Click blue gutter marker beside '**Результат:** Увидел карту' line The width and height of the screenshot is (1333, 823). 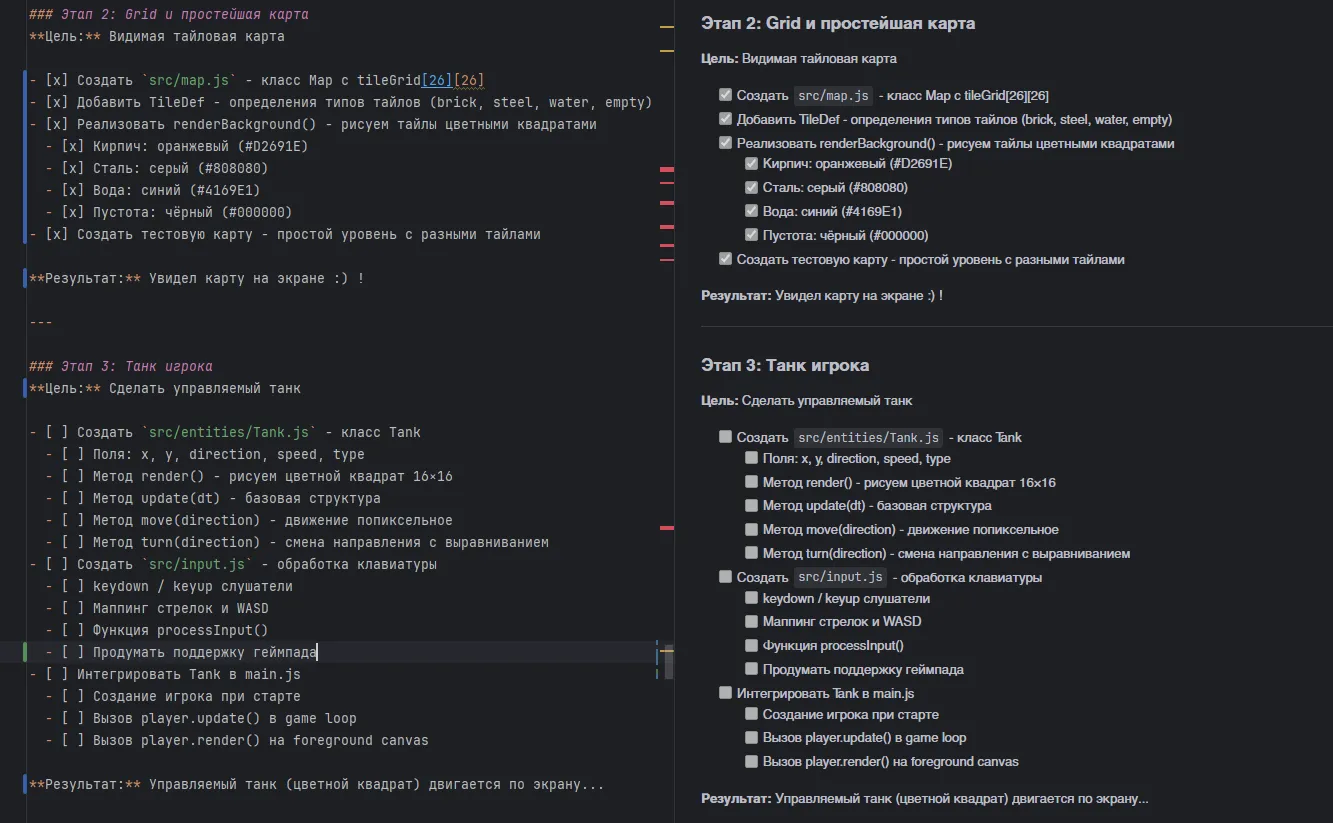(25, 278)
